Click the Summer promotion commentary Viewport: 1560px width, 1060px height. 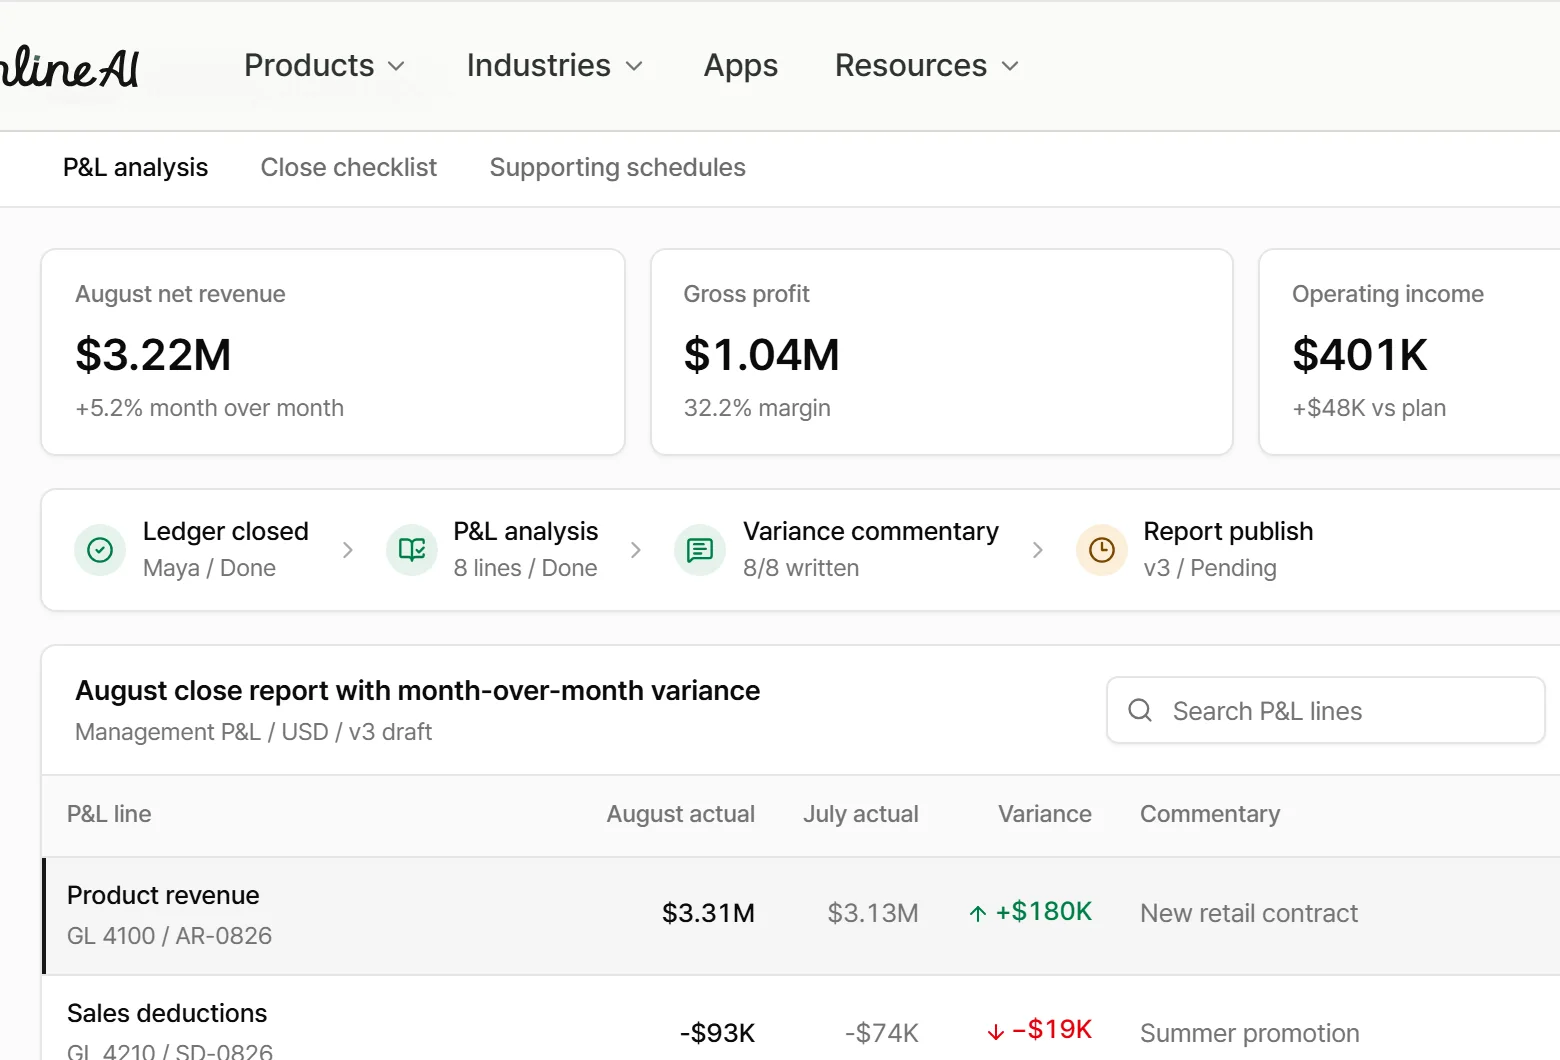click(x=1250, y=1033)
